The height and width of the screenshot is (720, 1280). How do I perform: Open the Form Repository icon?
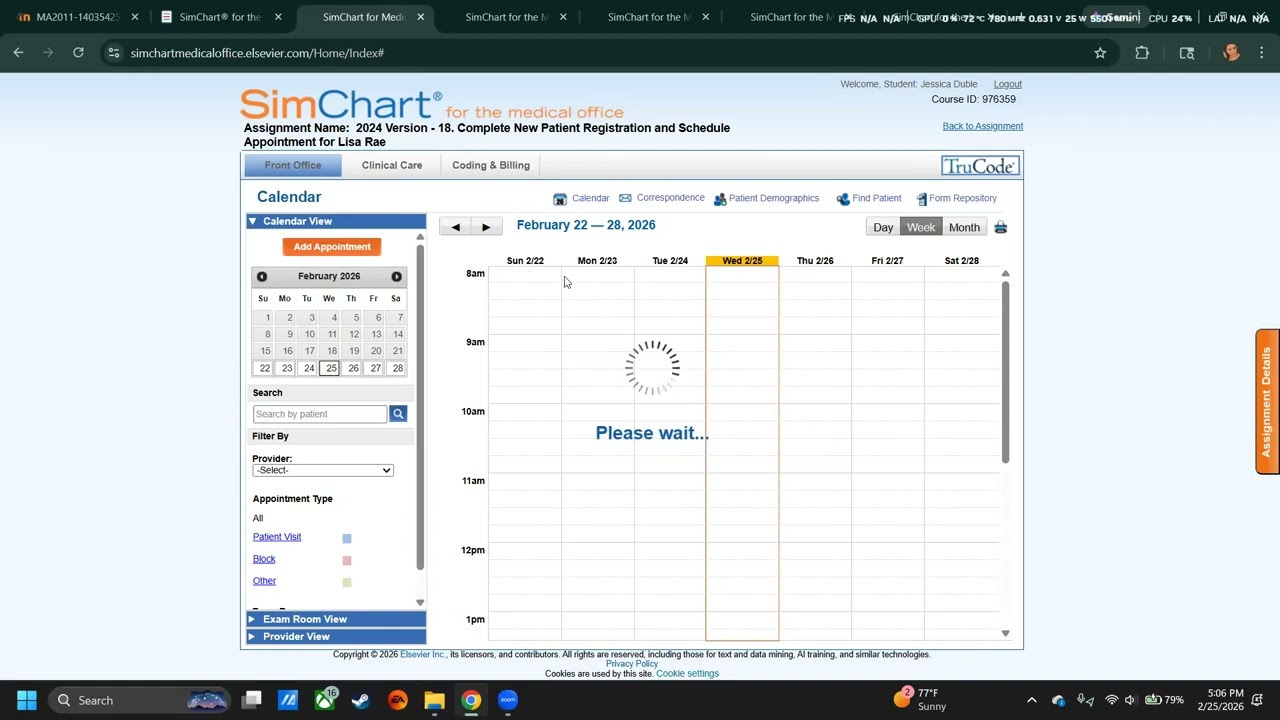[x=922, y=199]
